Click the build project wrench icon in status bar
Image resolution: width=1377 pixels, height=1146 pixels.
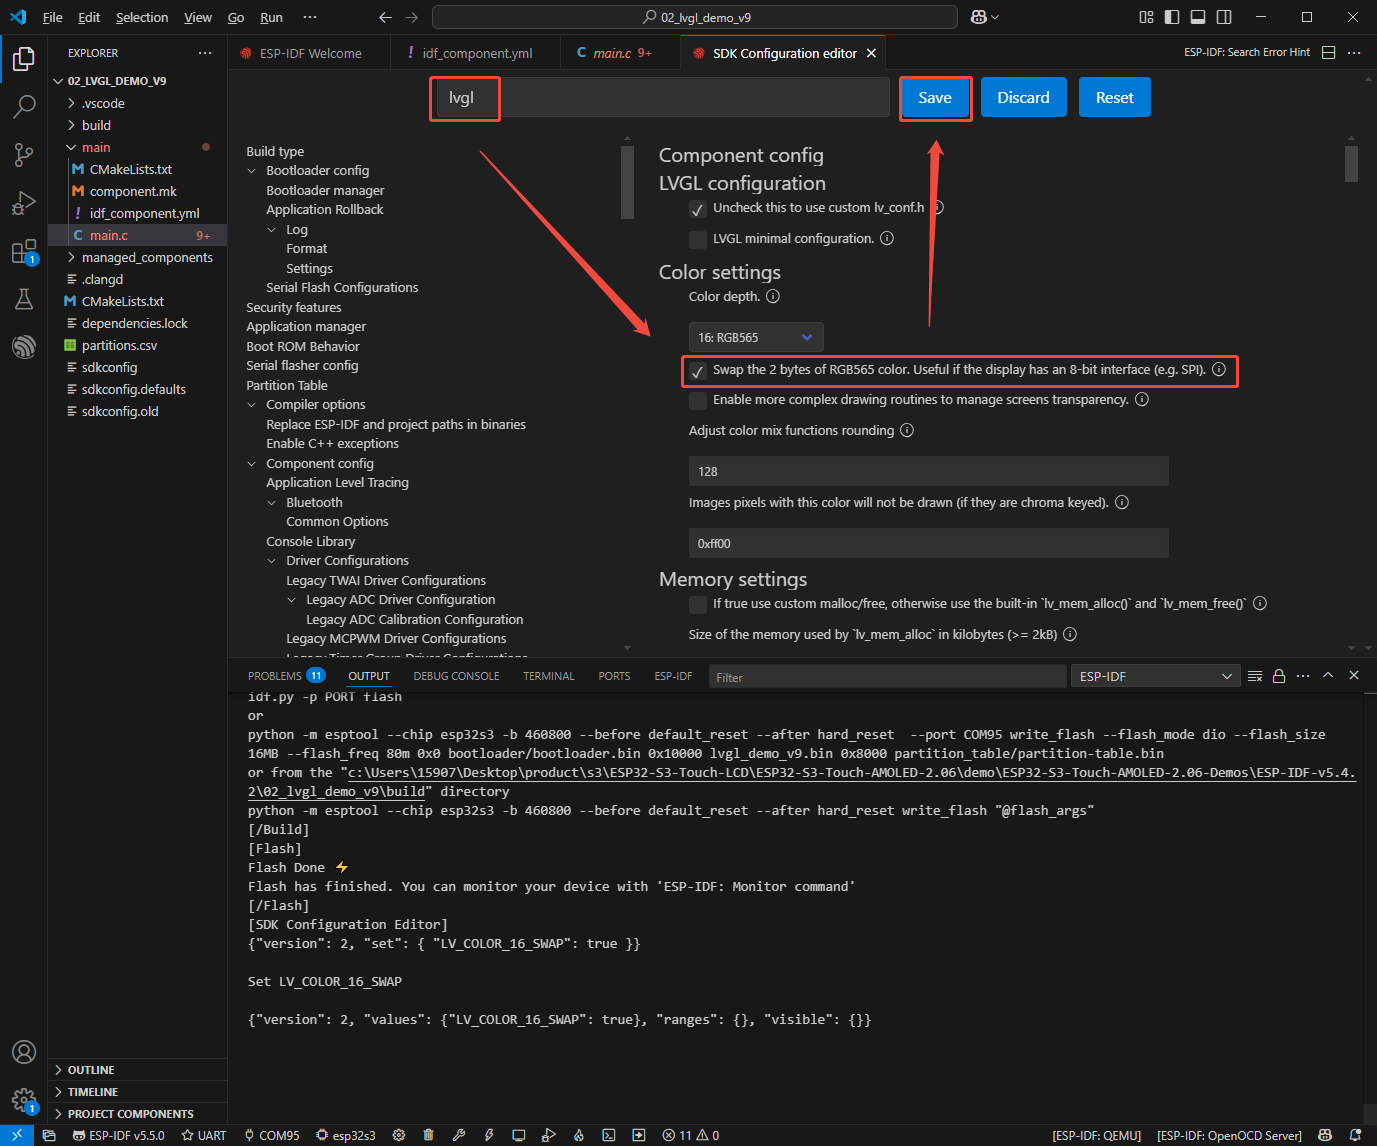tap(458, 1135)
